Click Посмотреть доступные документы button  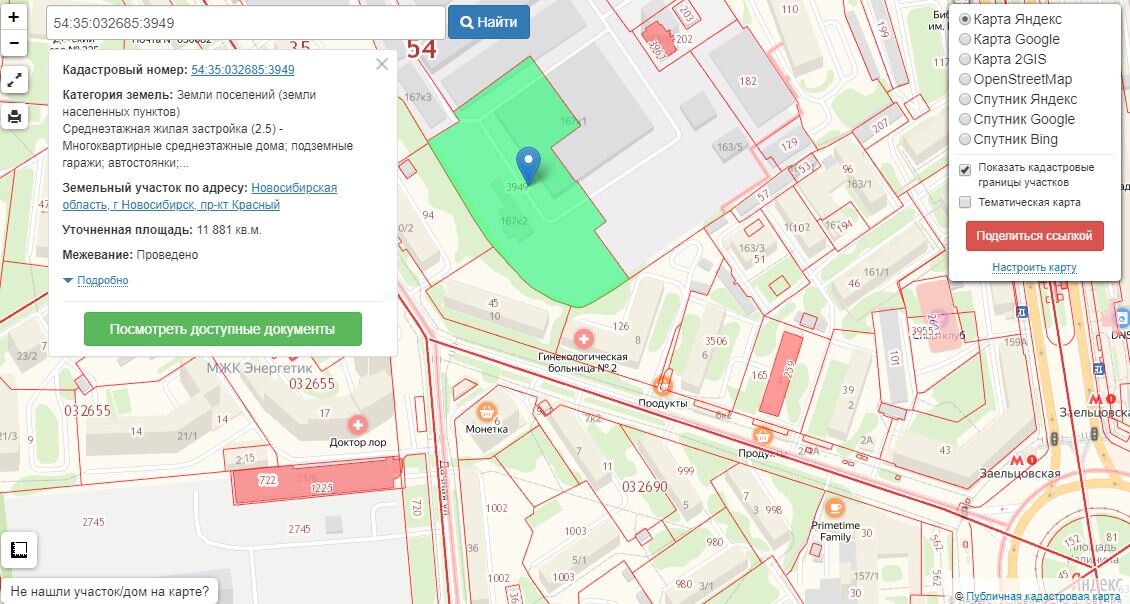click(223, 329)
